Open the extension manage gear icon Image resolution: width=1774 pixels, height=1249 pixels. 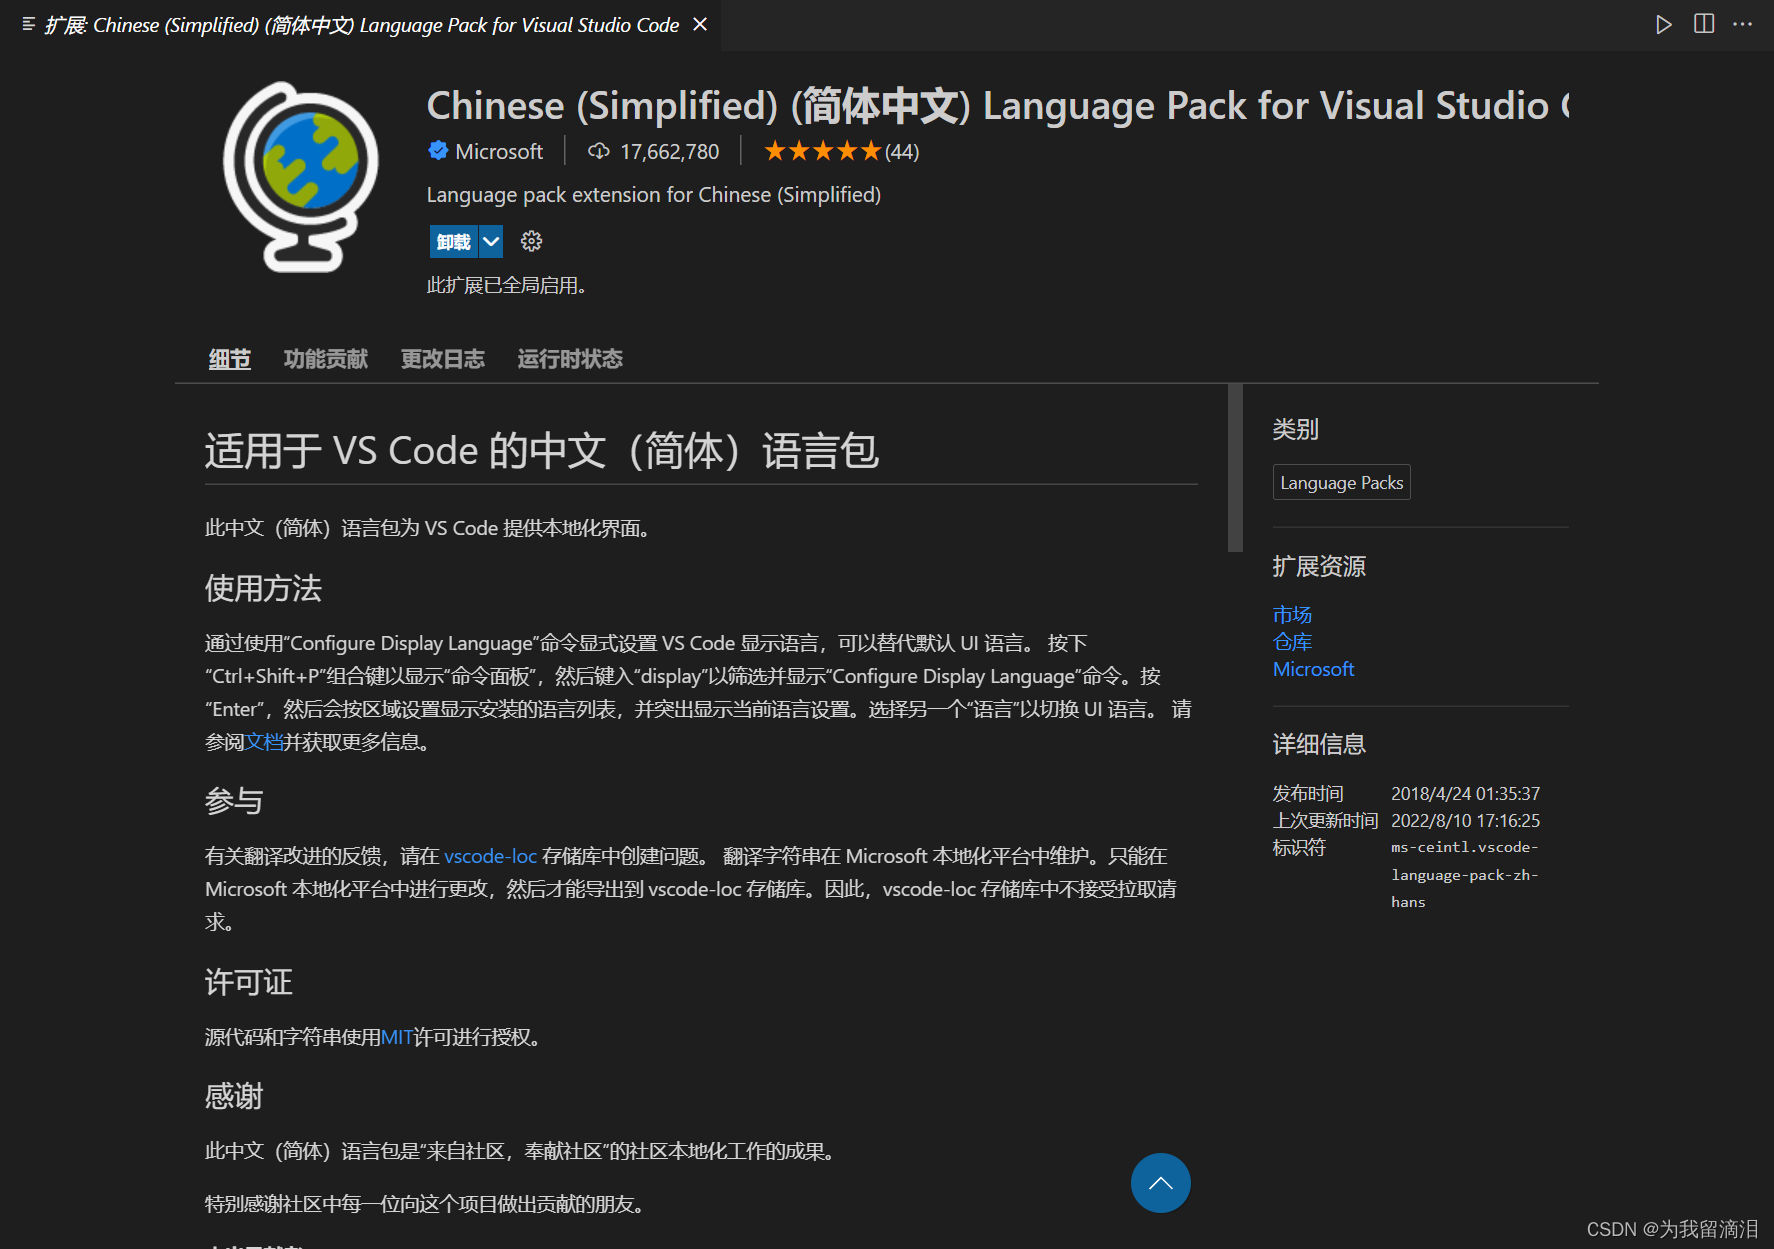[532, 241]
